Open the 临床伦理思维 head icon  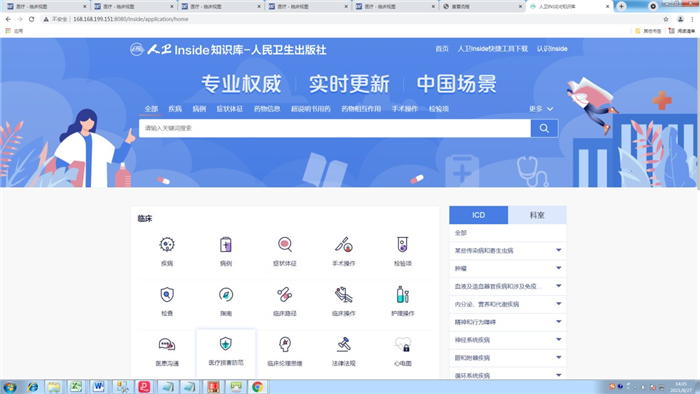click(x=285, y=344)
